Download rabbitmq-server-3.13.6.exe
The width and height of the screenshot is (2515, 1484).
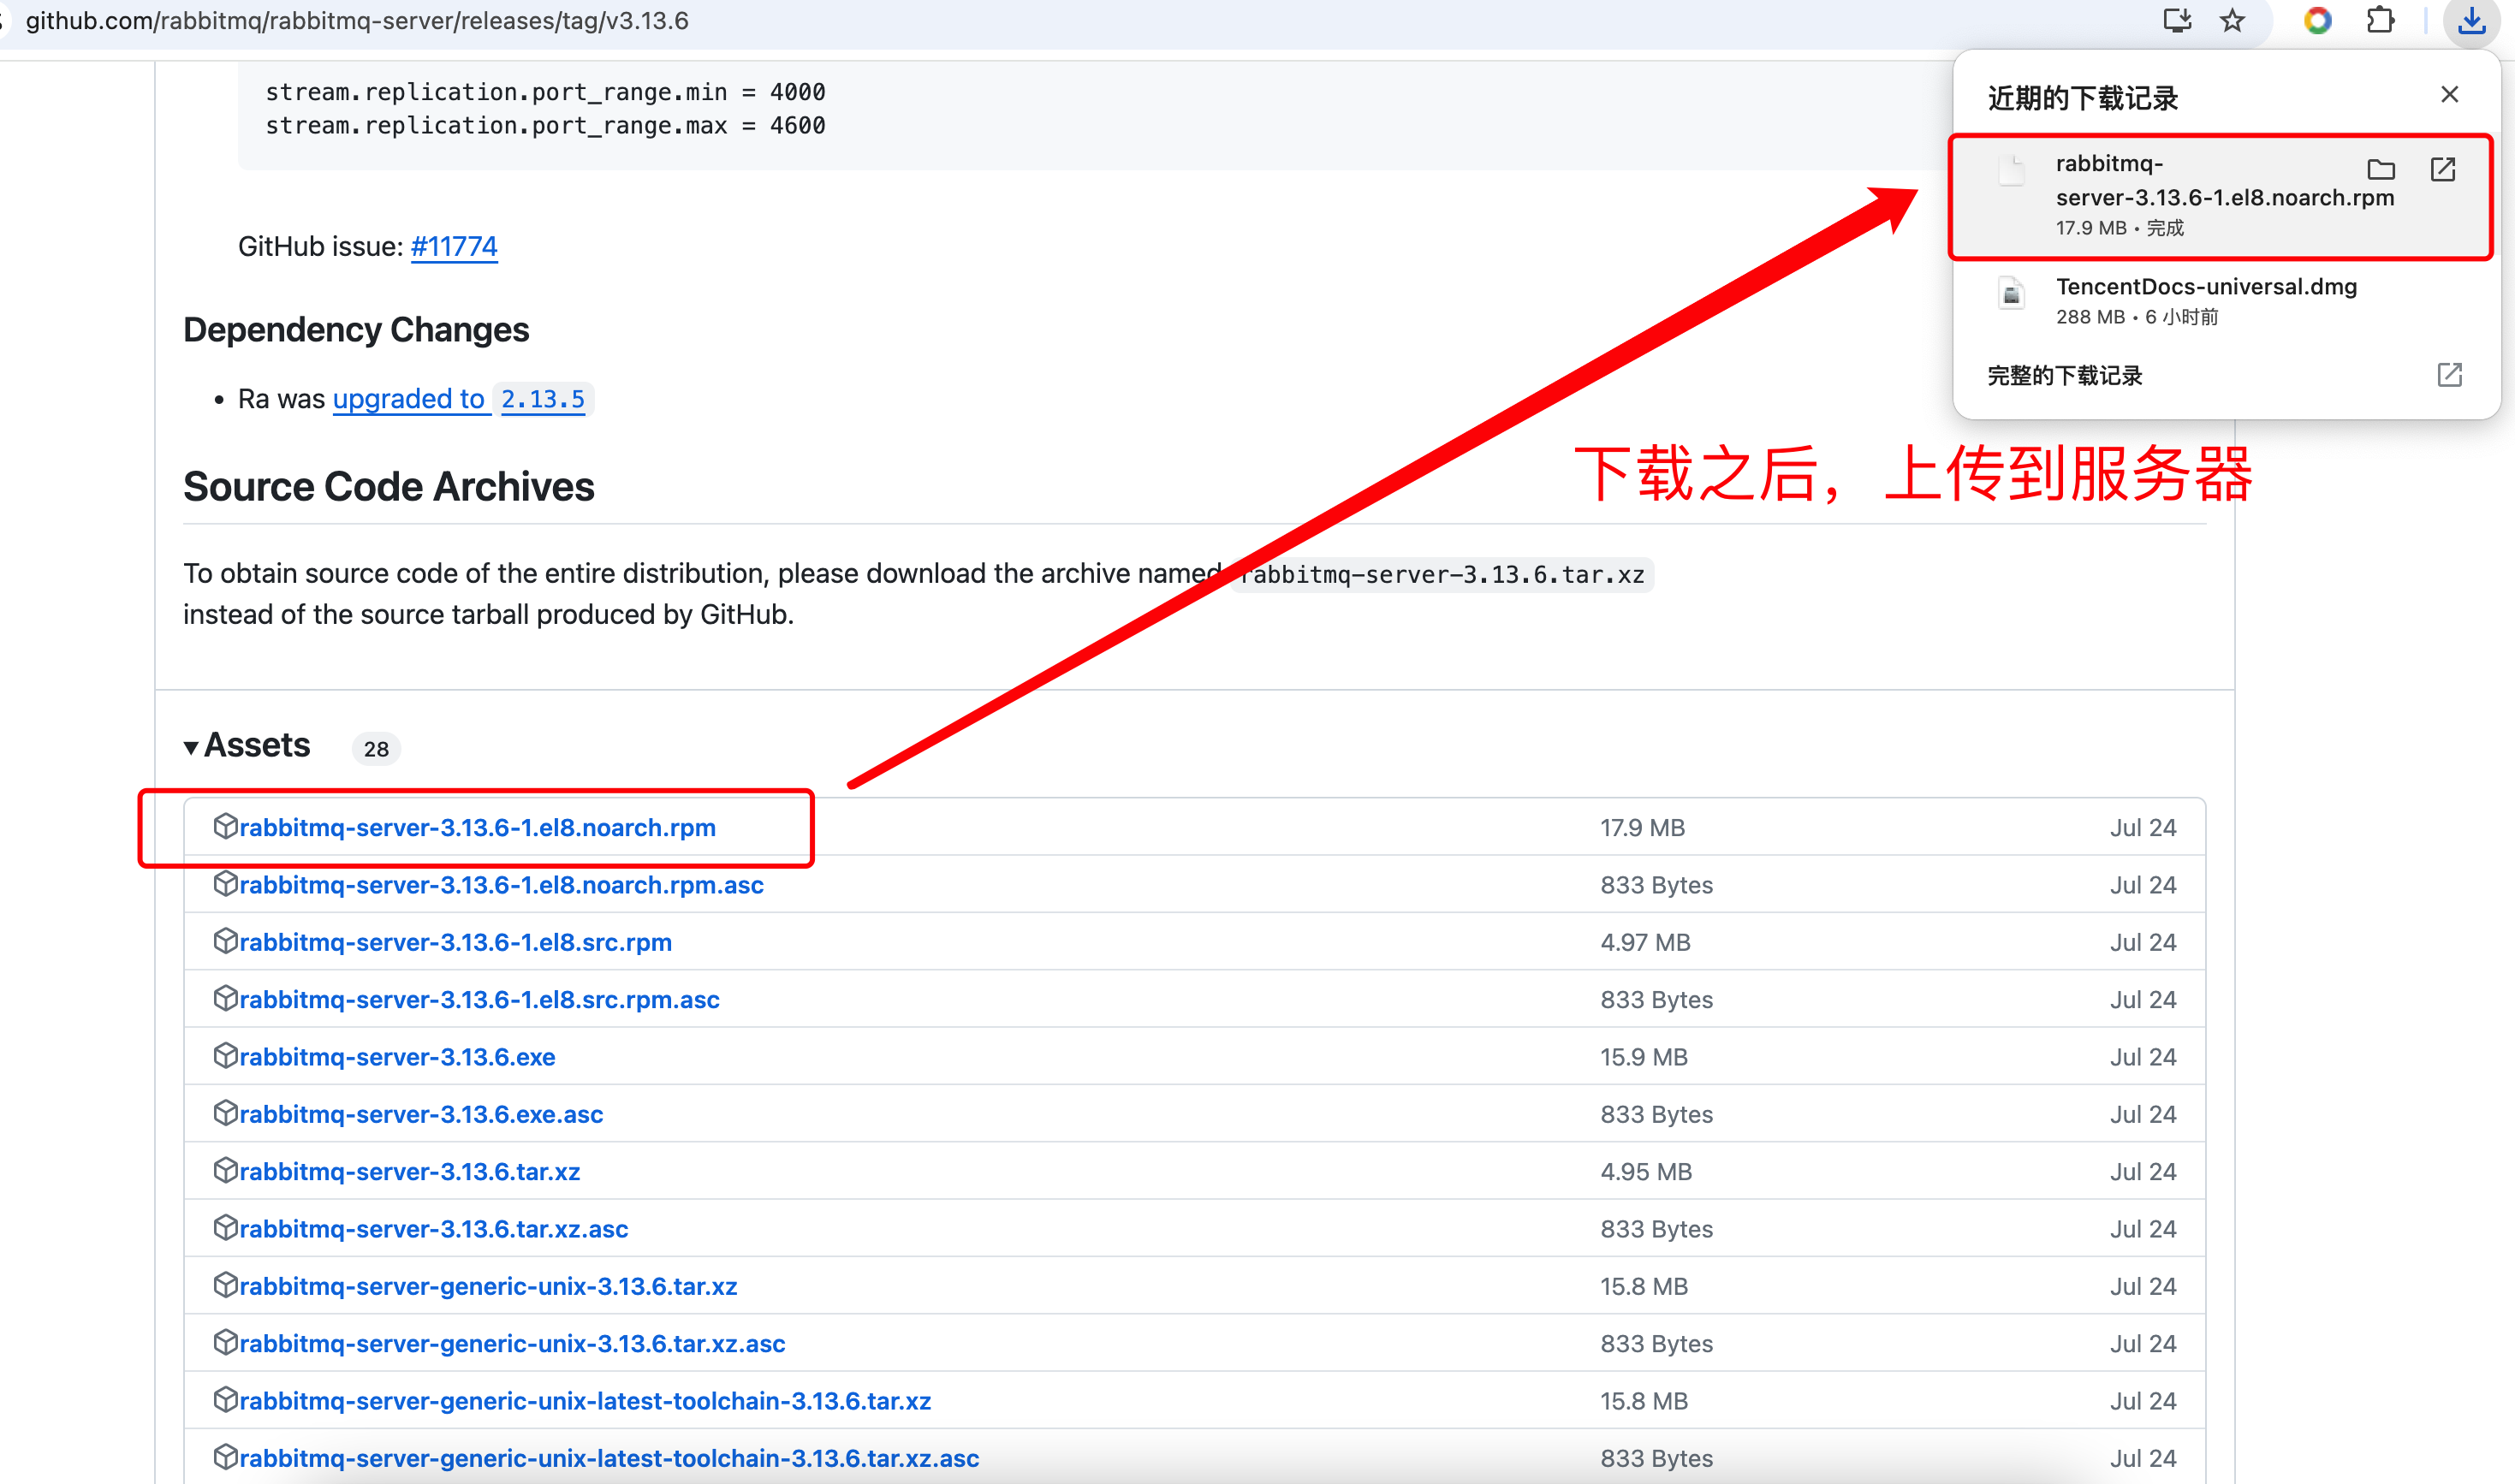pyautogui.click(x=397, y=1057)
